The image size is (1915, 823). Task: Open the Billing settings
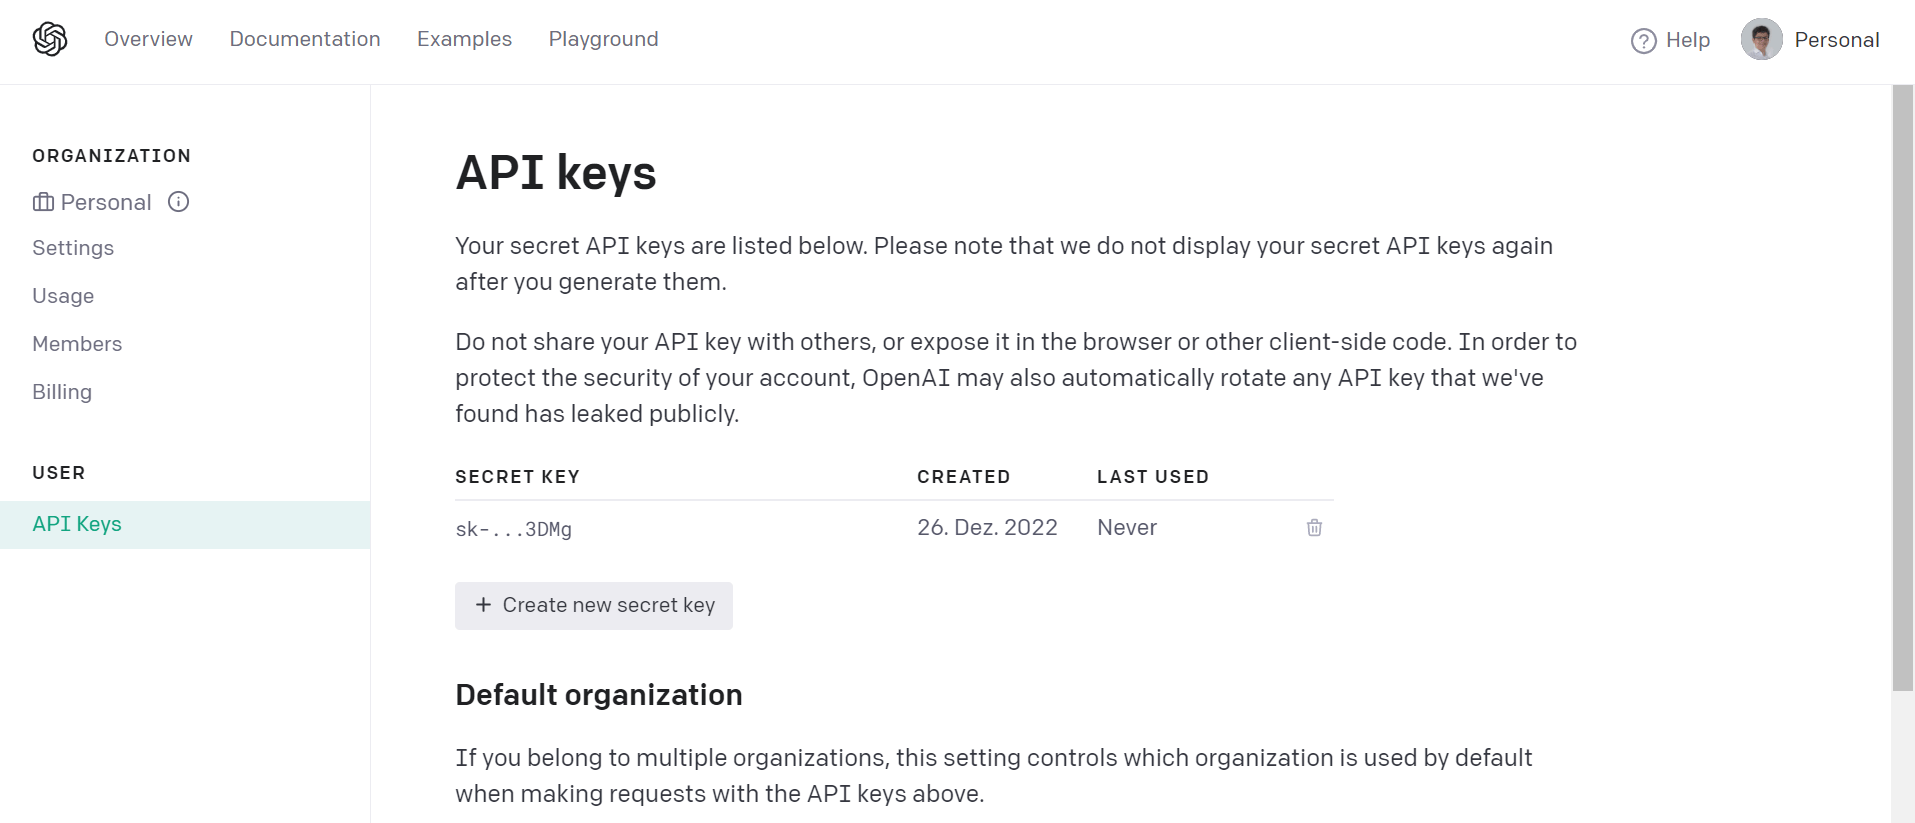pyautogui.click(x=62, y=391)
